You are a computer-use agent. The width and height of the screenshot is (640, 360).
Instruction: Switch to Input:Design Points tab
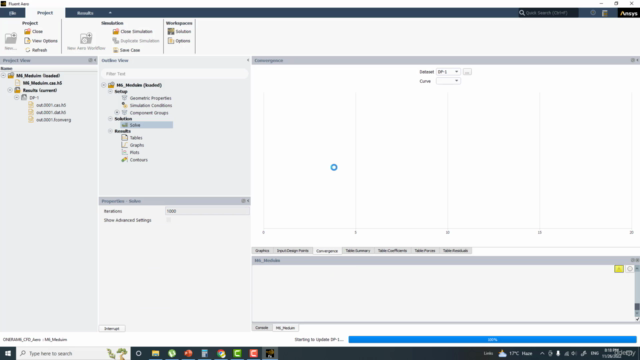[292, 251]
